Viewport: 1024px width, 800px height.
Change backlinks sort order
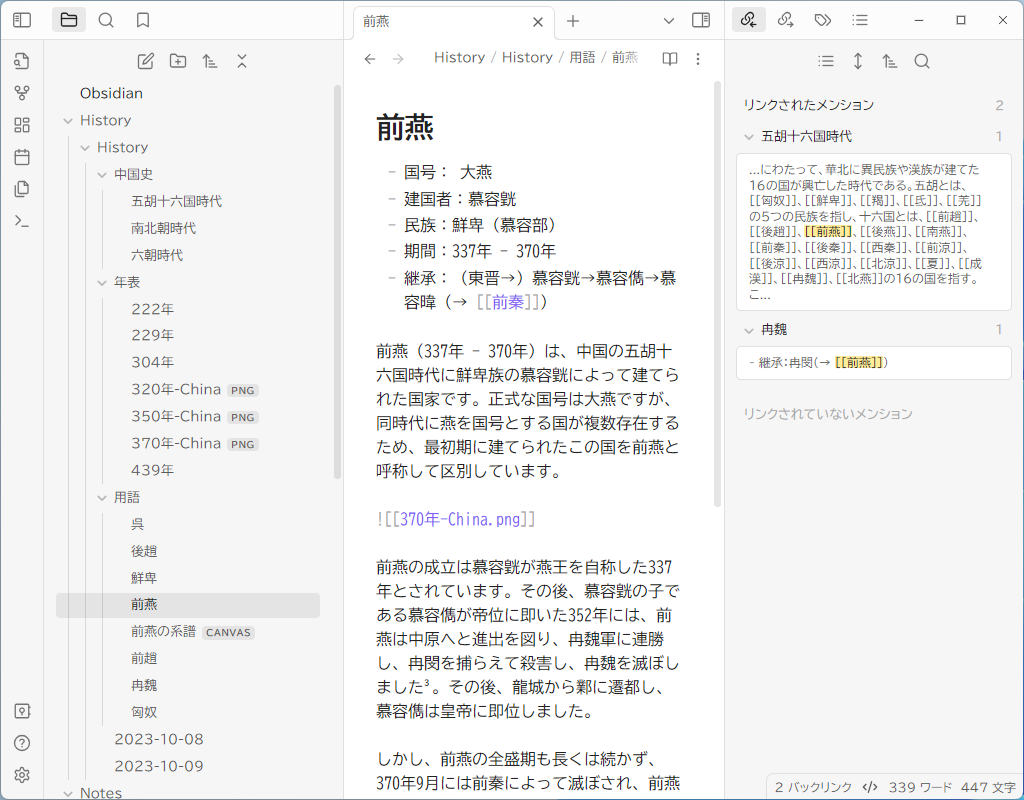[x=889, y=61]
